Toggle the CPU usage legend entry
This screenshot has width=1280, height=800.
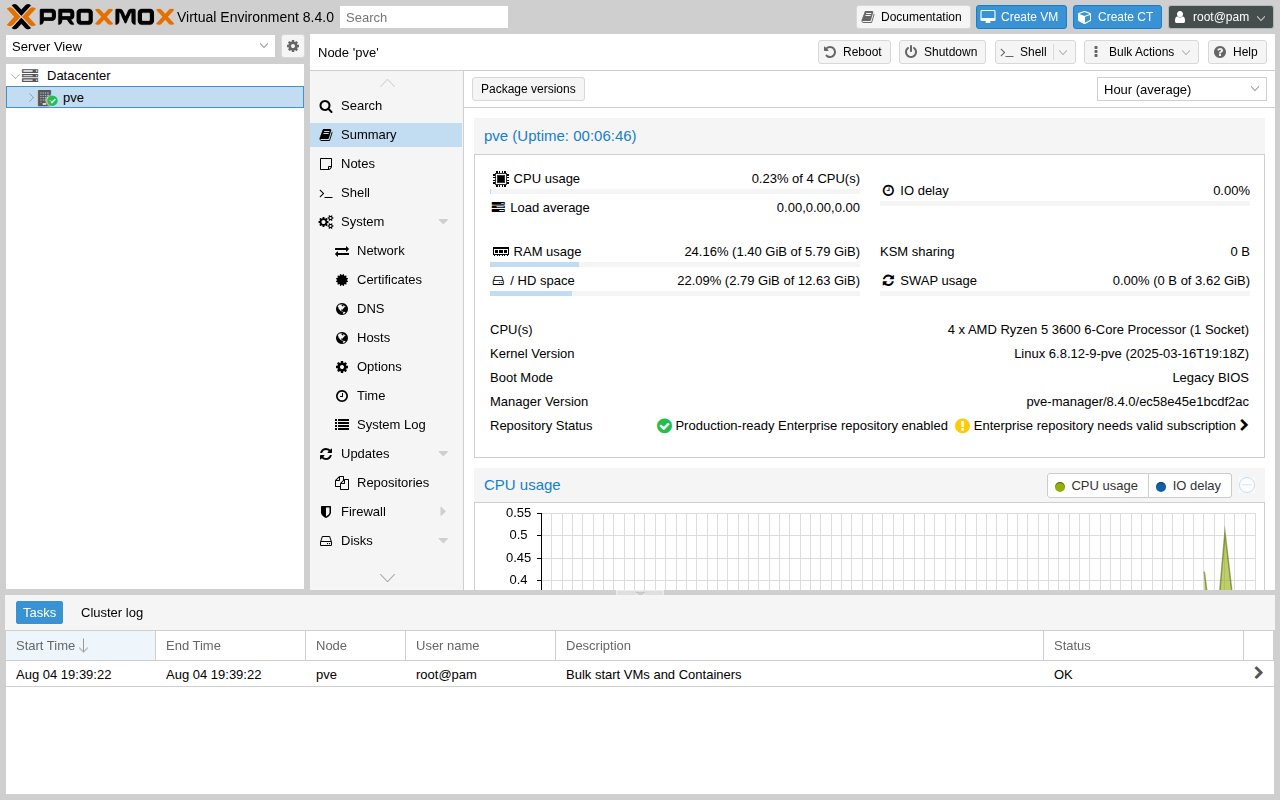click(1097, 486)
